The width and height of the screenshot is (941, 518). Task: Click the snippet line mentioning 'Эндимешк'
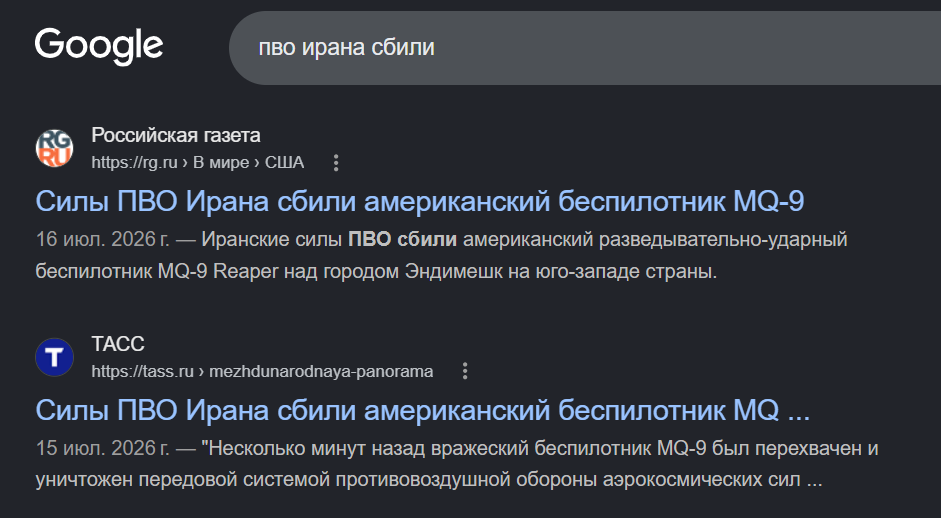tap(376, 271)
